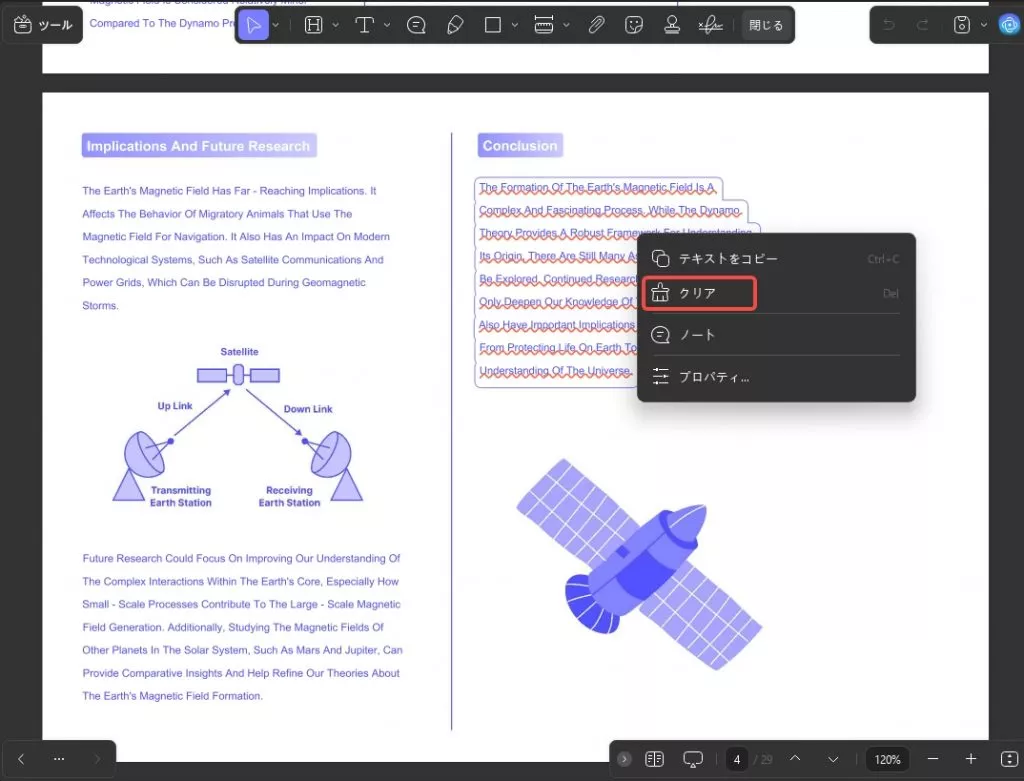The image size is (1024, 781).
Task: Click the 'Receiving Earth Station' label
Action: point(289,496)
